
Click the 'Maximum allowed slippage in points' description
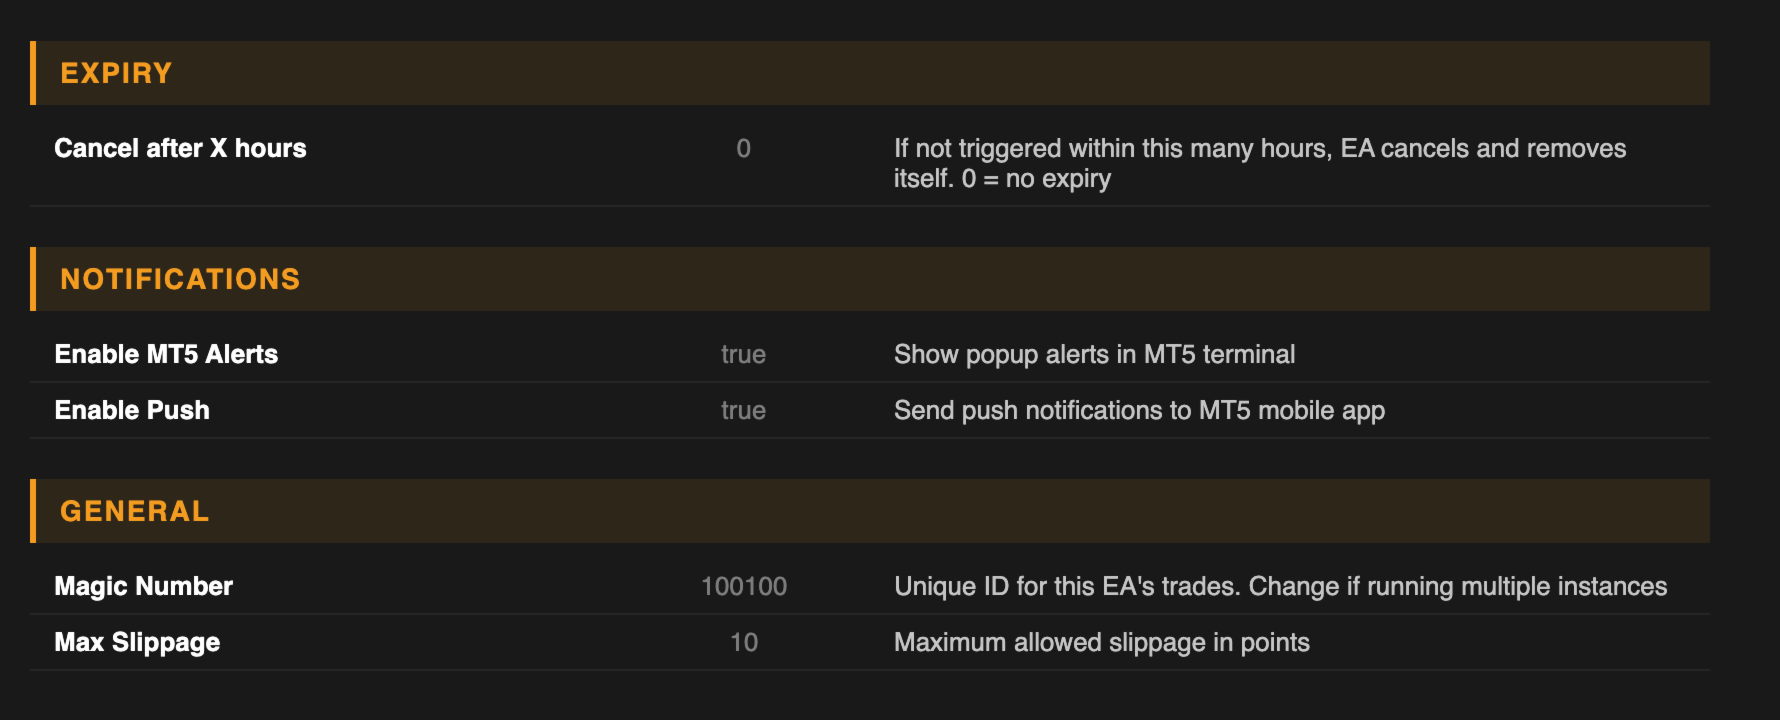coord(1101,642)
